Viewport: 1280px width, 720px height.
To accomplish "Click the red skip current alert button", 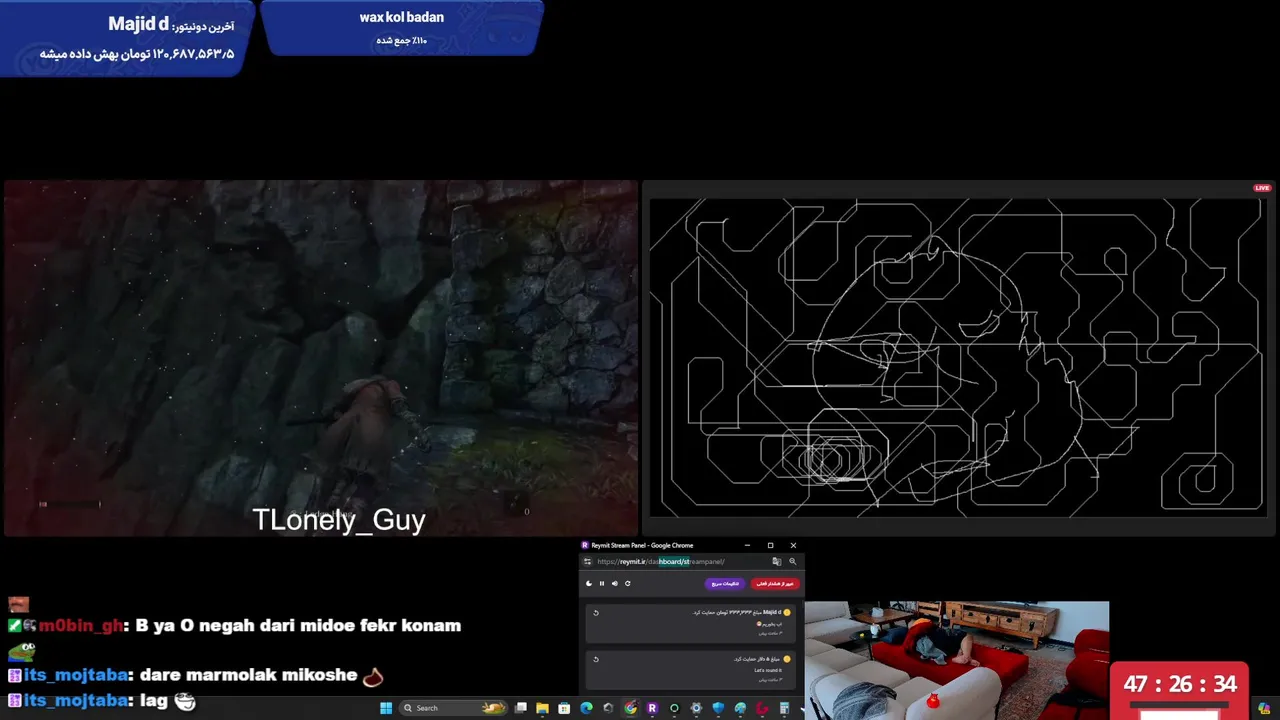I will pos(775,584).
